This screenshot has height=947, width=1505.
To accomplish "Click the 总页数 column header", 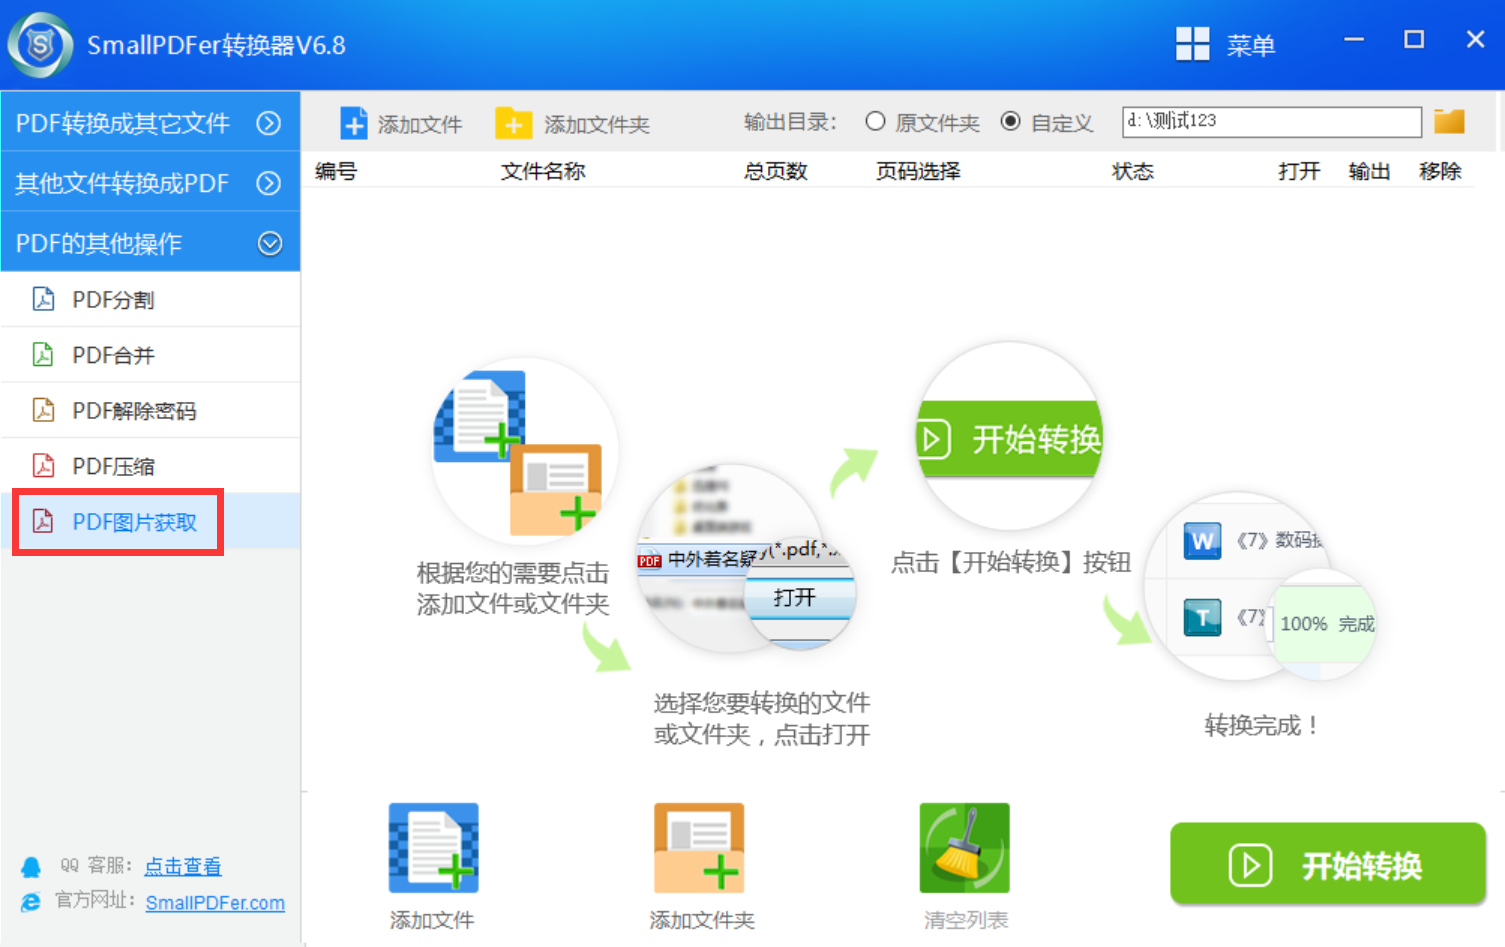I will (775, 171).
